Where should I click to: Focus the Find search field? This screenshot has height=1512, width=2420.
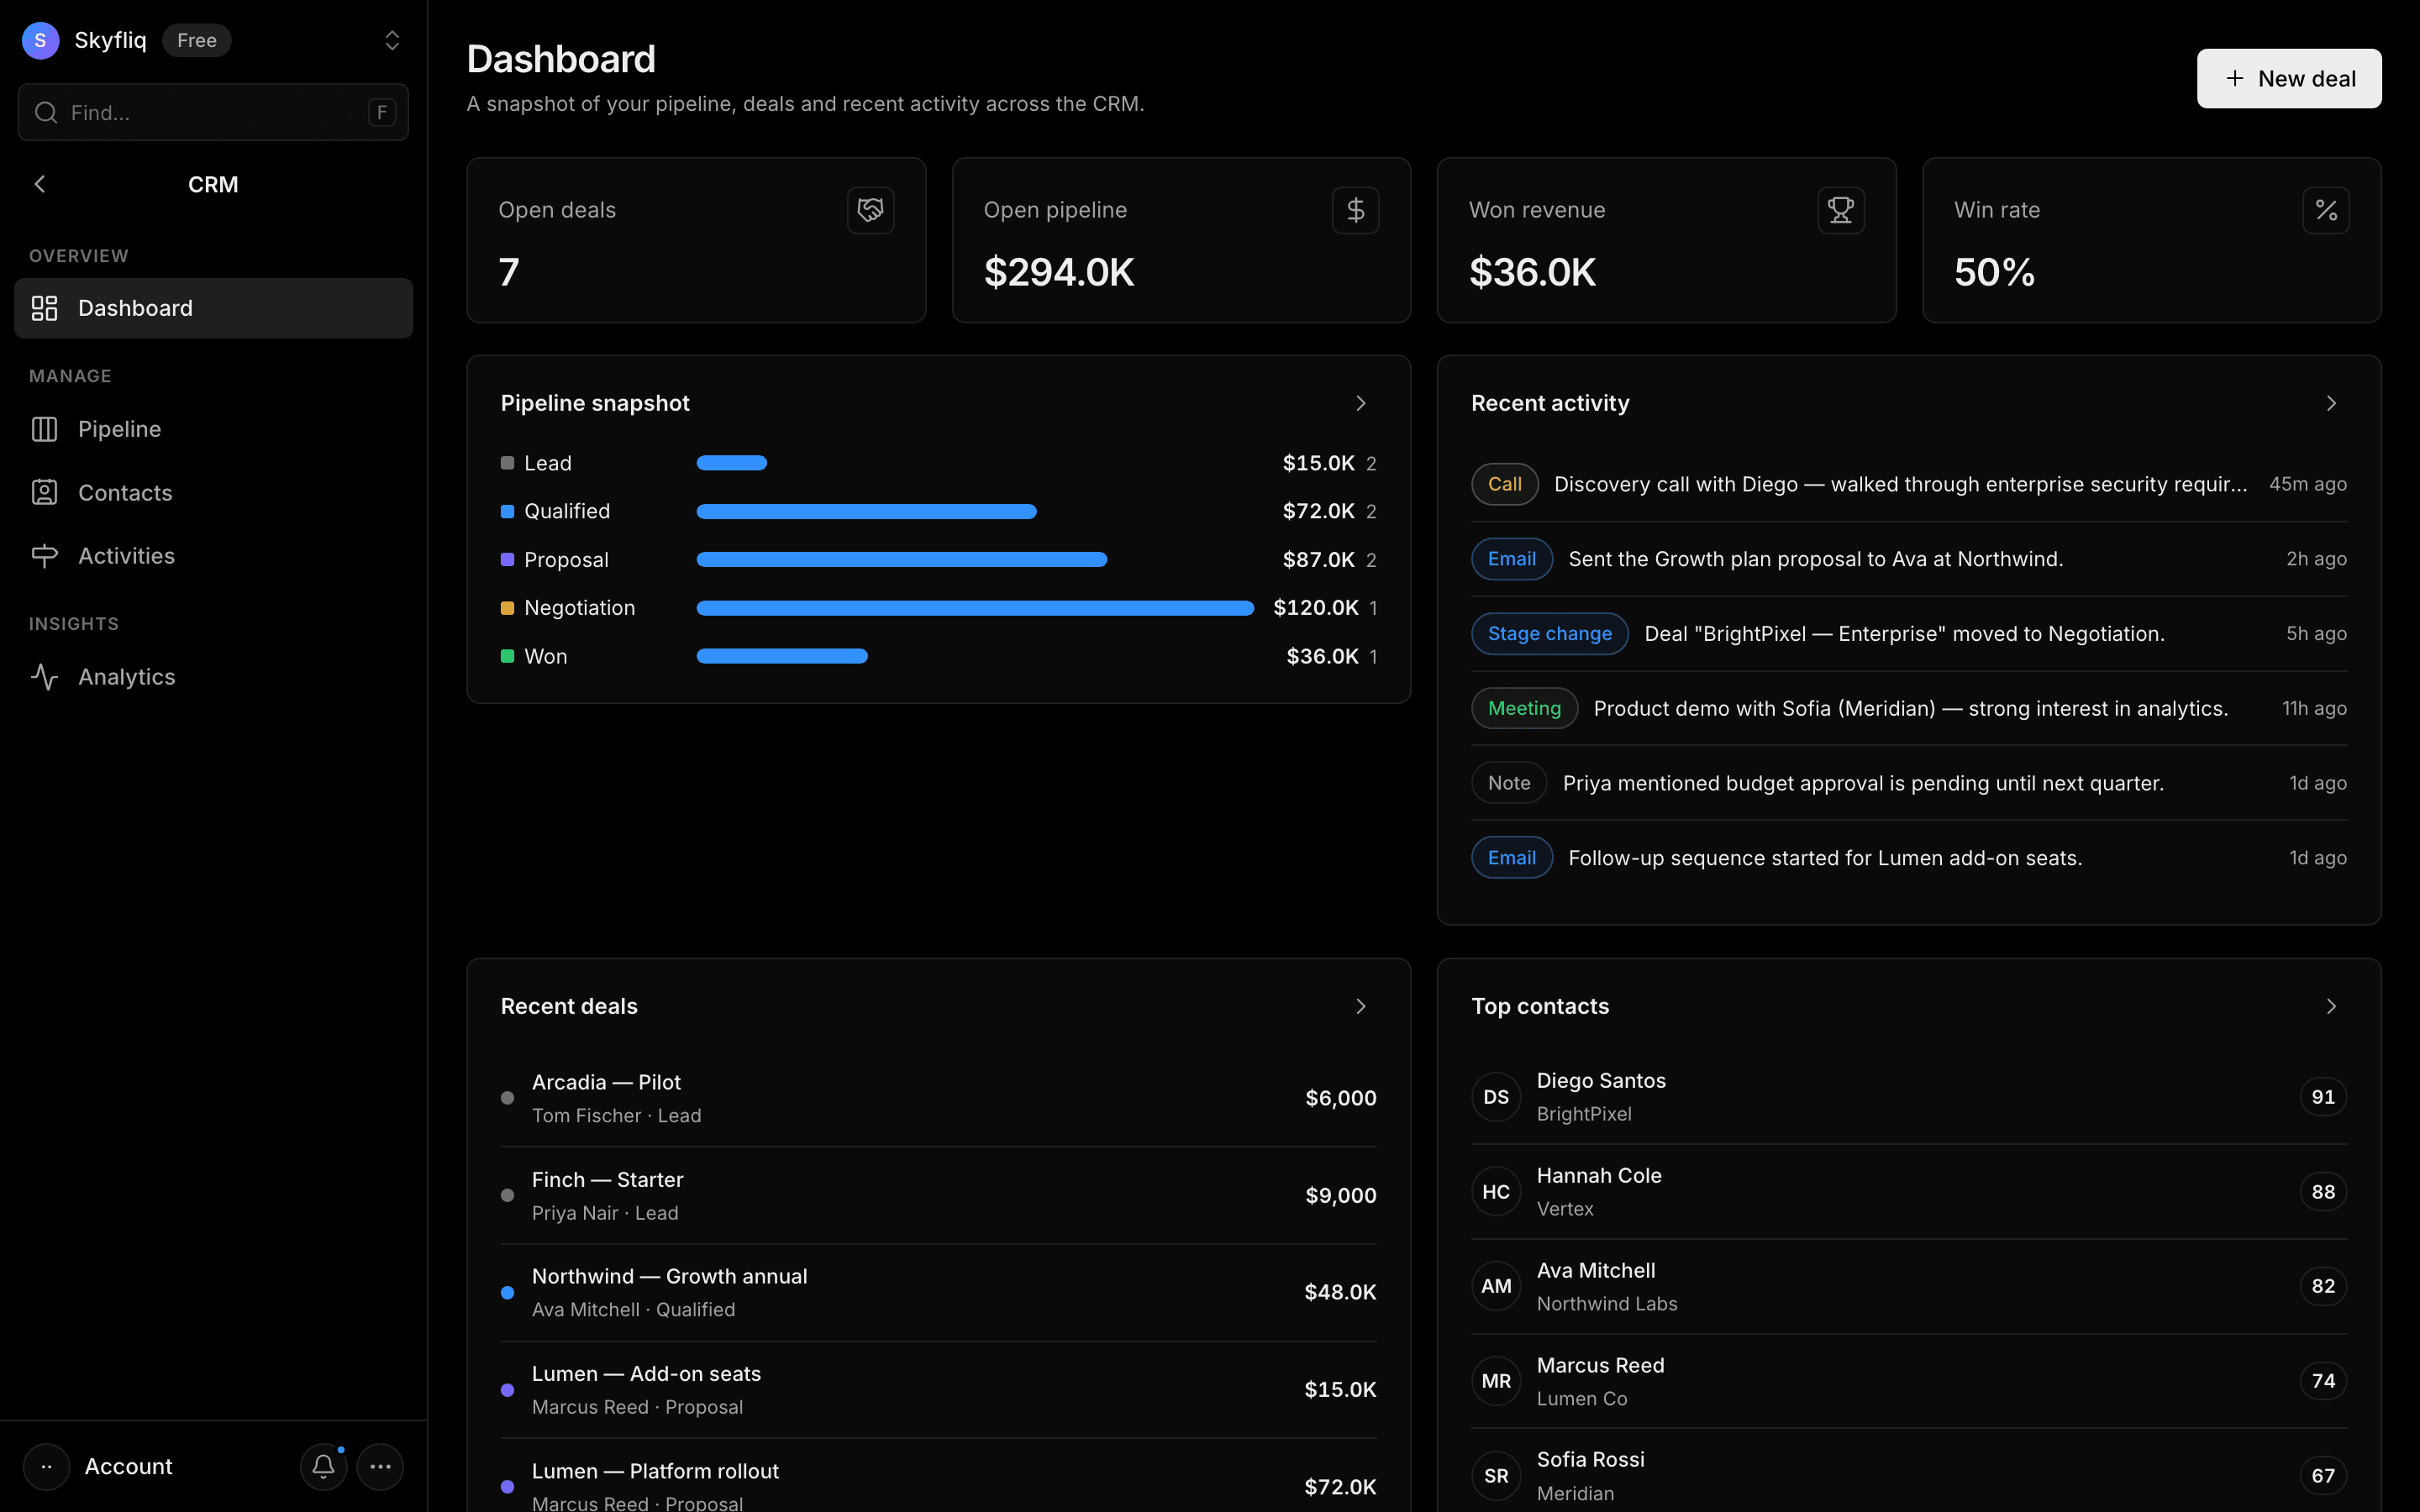[213, 112]
